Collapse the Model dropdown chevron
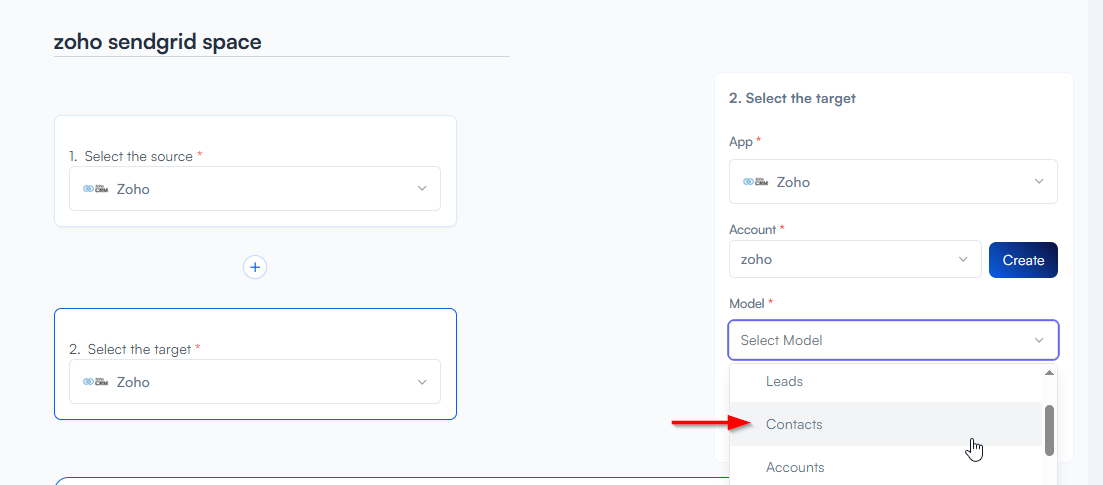The width and height of the screenshot is (1103, 485). click(1039, 340)
